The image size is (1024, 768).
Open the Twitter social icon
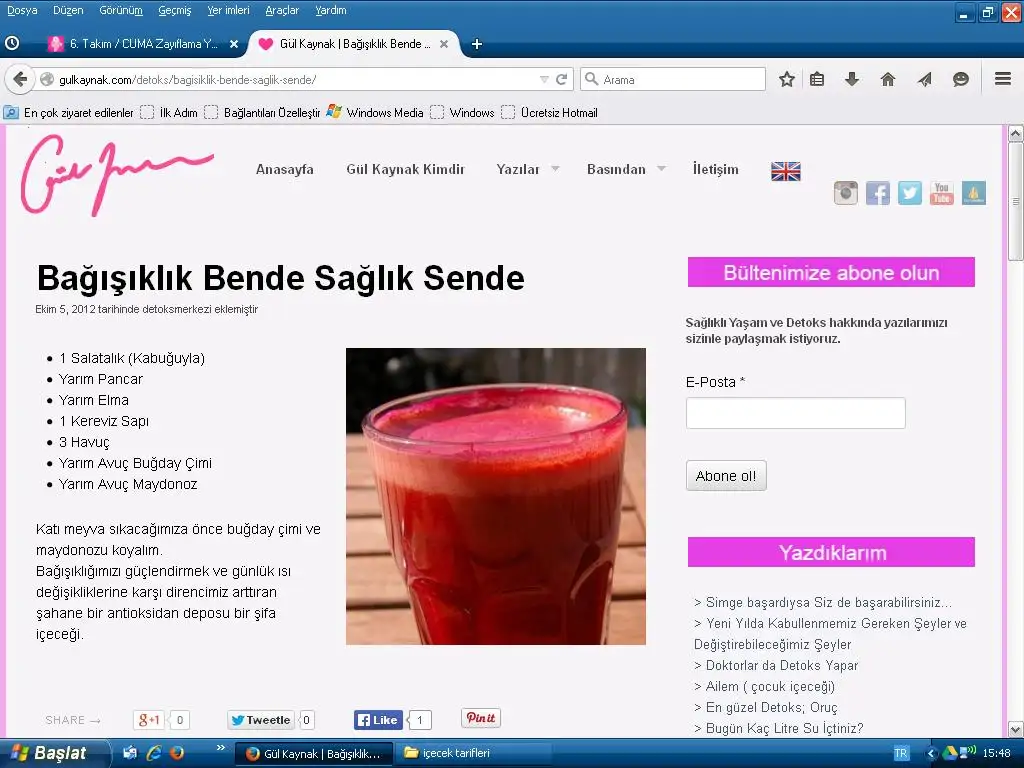point(910,193)
